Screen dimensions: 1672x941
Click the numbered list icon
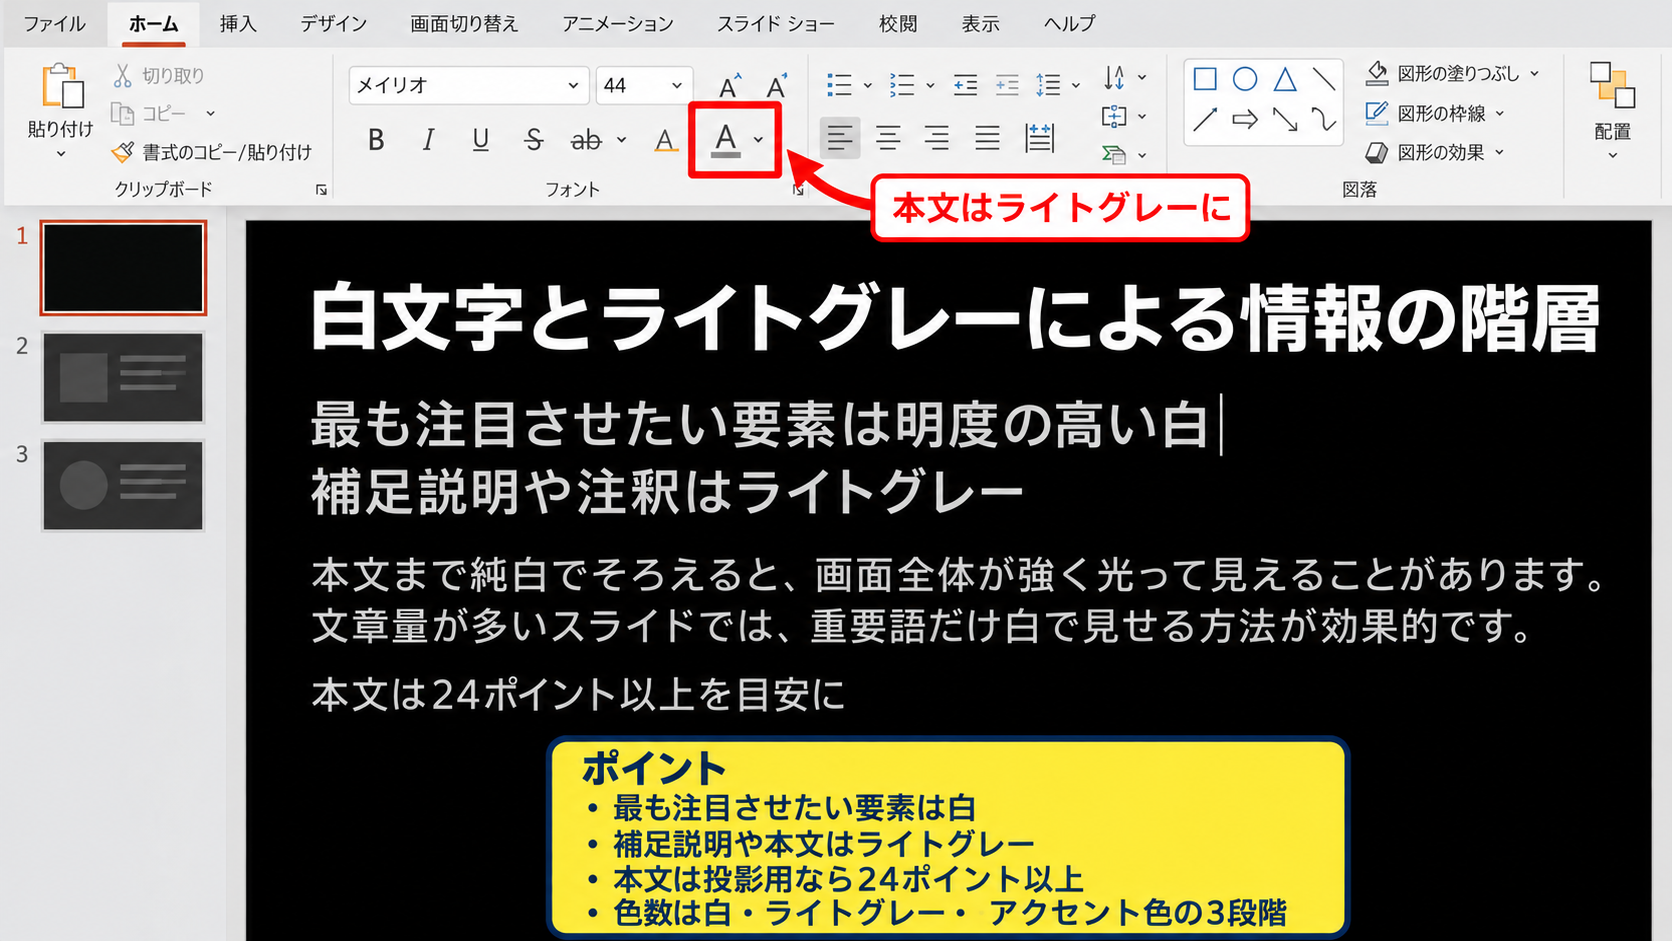pos(902,85)
